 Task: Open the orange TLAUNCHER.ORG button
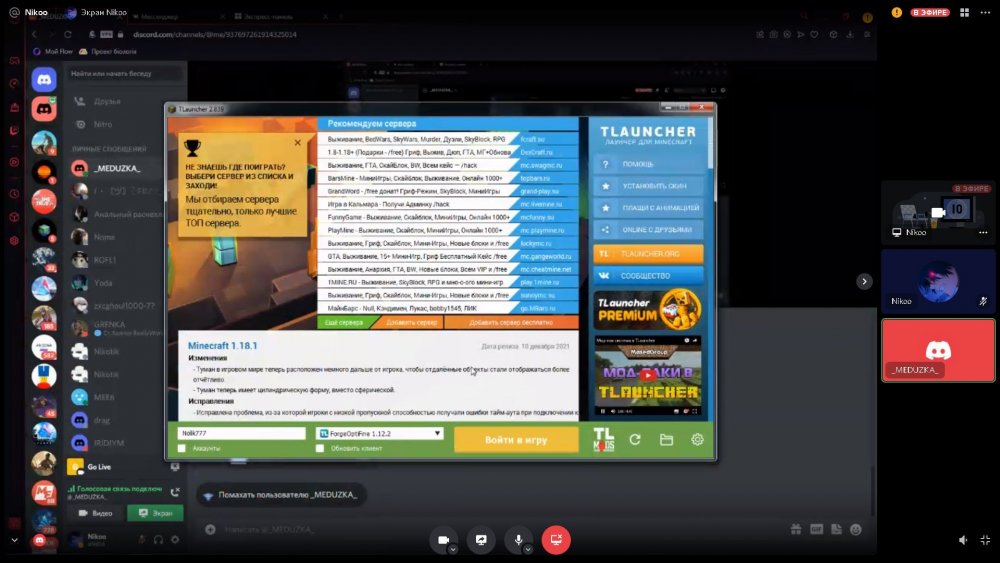click(649, 254)
